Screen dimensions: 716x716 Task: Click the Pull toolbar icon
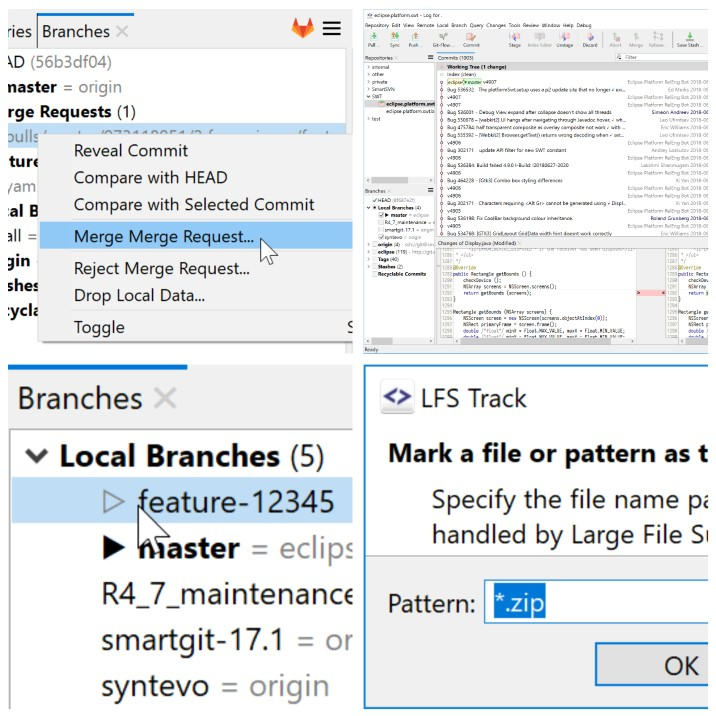click(374, 37)
